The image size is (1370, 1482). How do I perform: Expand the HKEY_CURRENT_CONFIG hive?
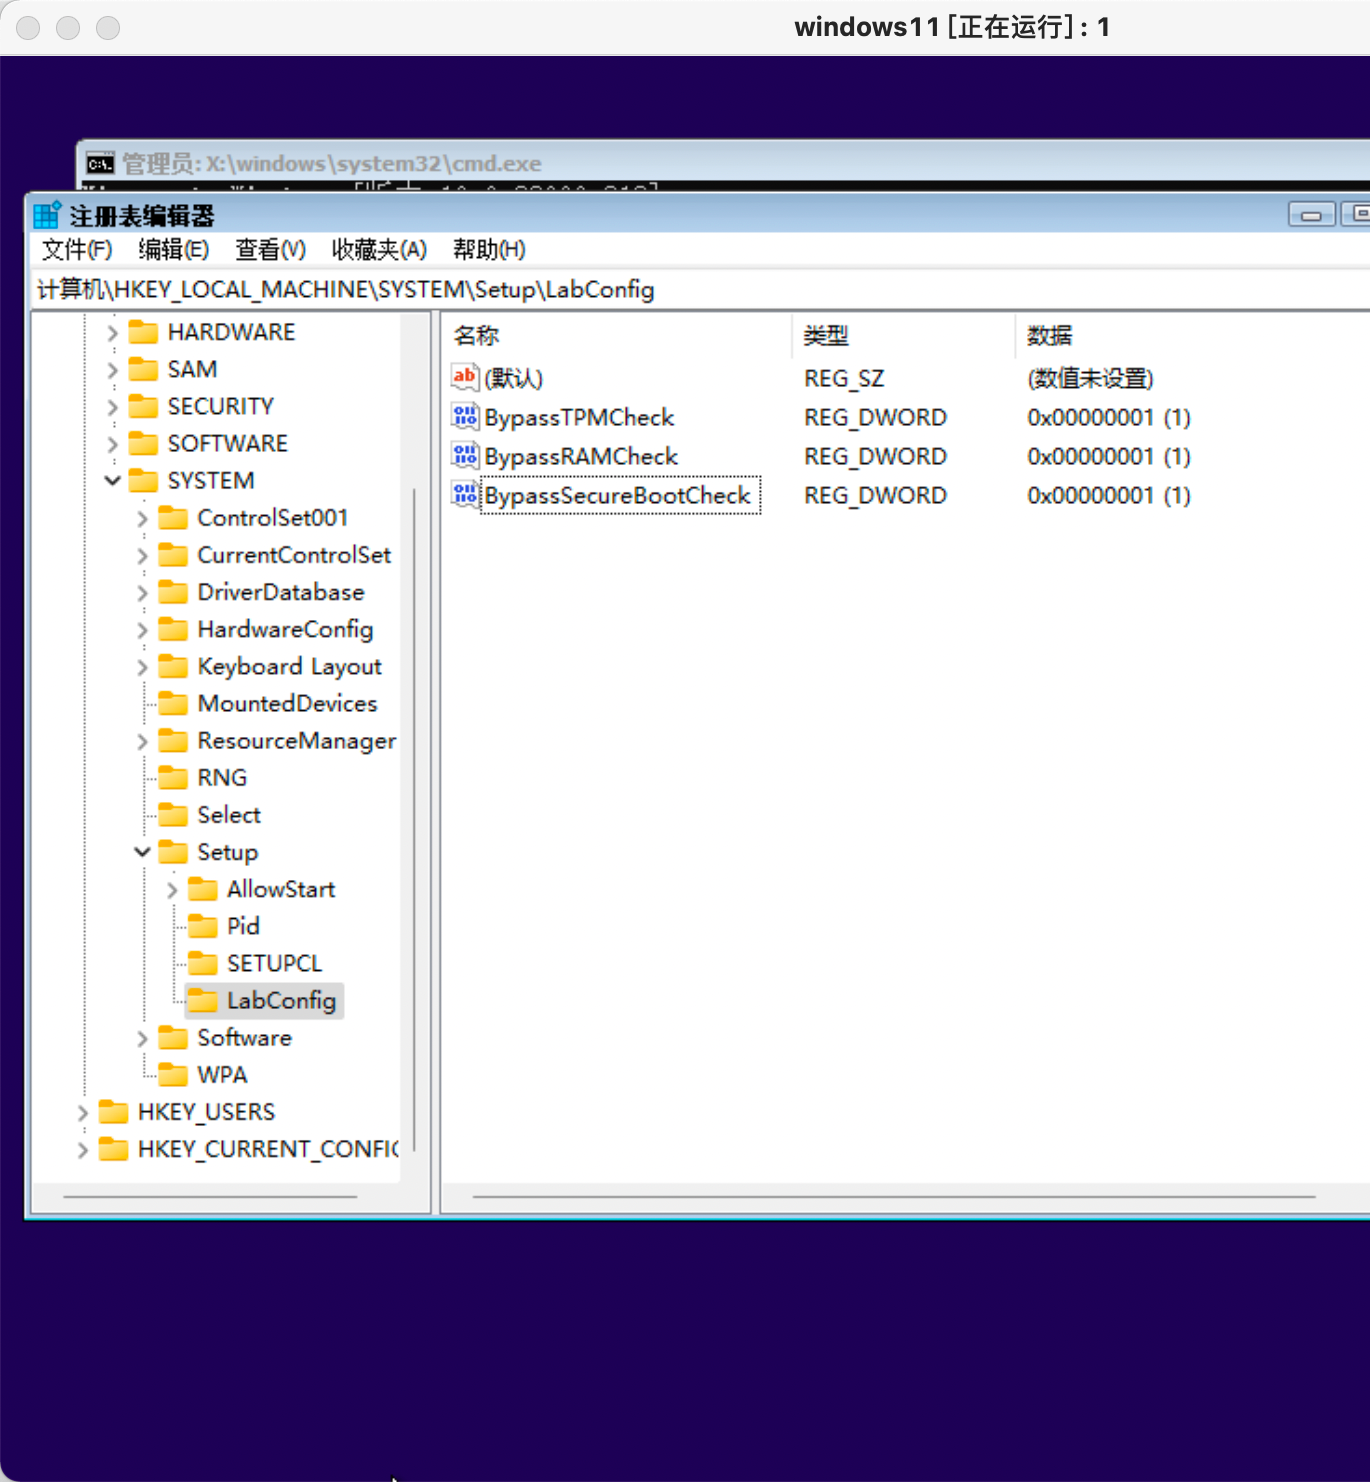[x=82, y=1149]
